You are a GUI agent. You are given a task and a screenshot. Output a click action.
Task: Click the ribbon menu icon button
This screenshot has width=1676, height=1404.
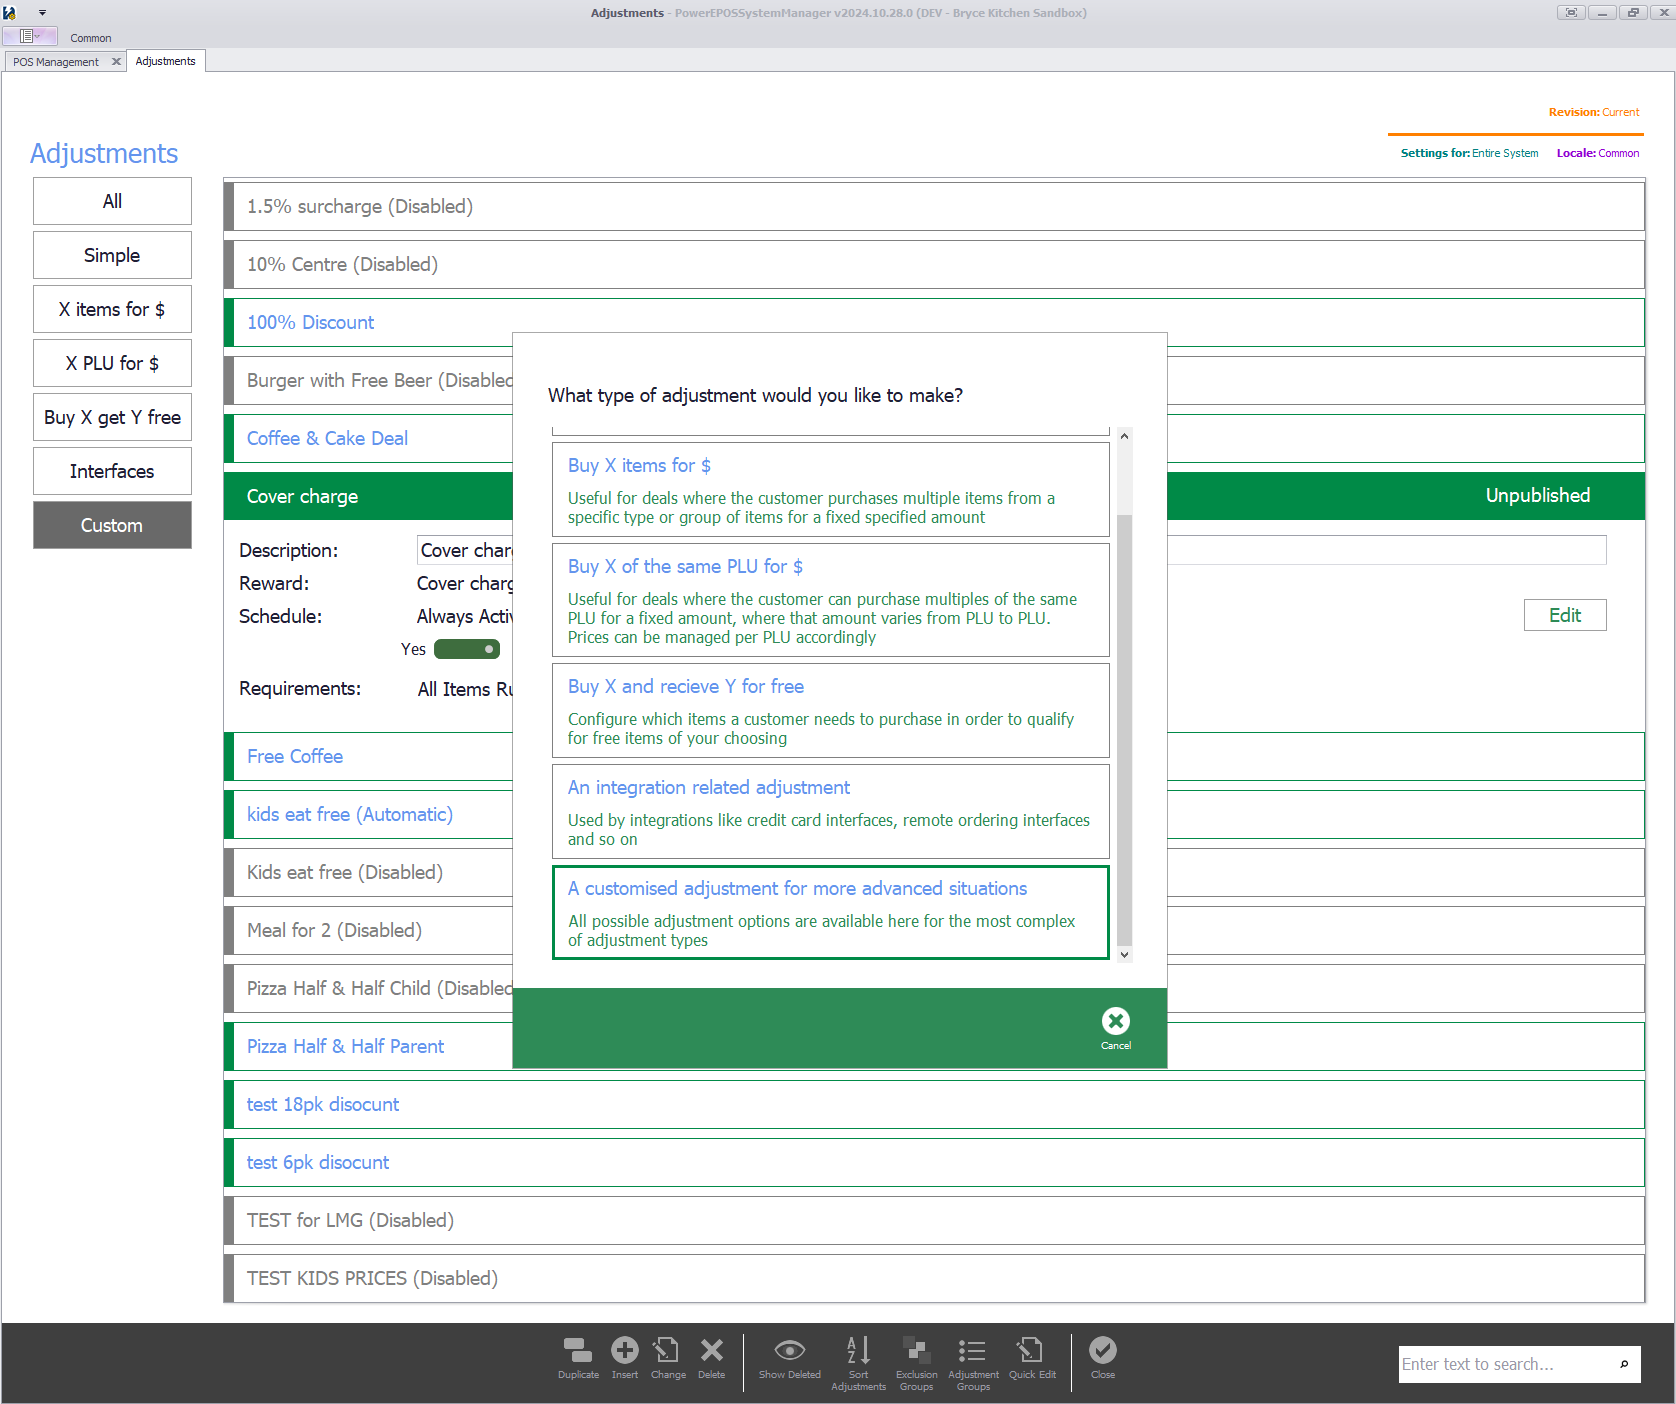(x=29, y=36)
